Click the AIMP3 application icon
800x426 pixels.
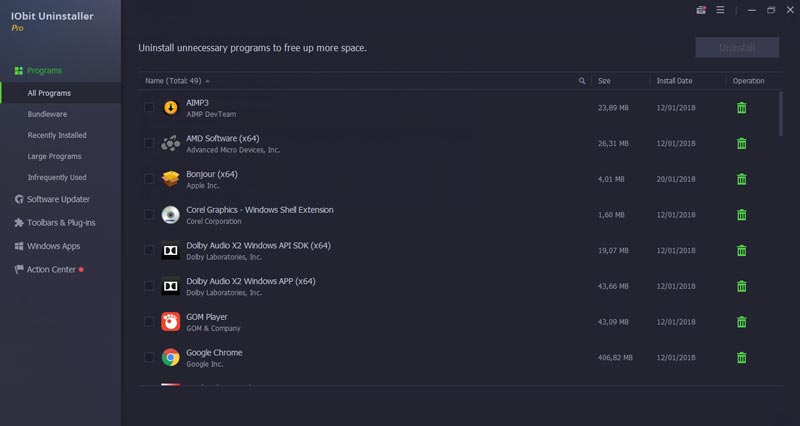click(170, 108)
